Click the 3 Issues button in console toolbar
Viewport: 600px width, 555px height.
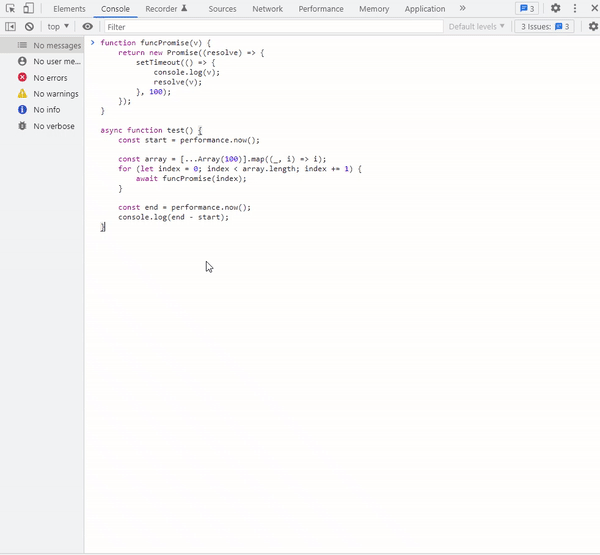(x=545, y=26)
